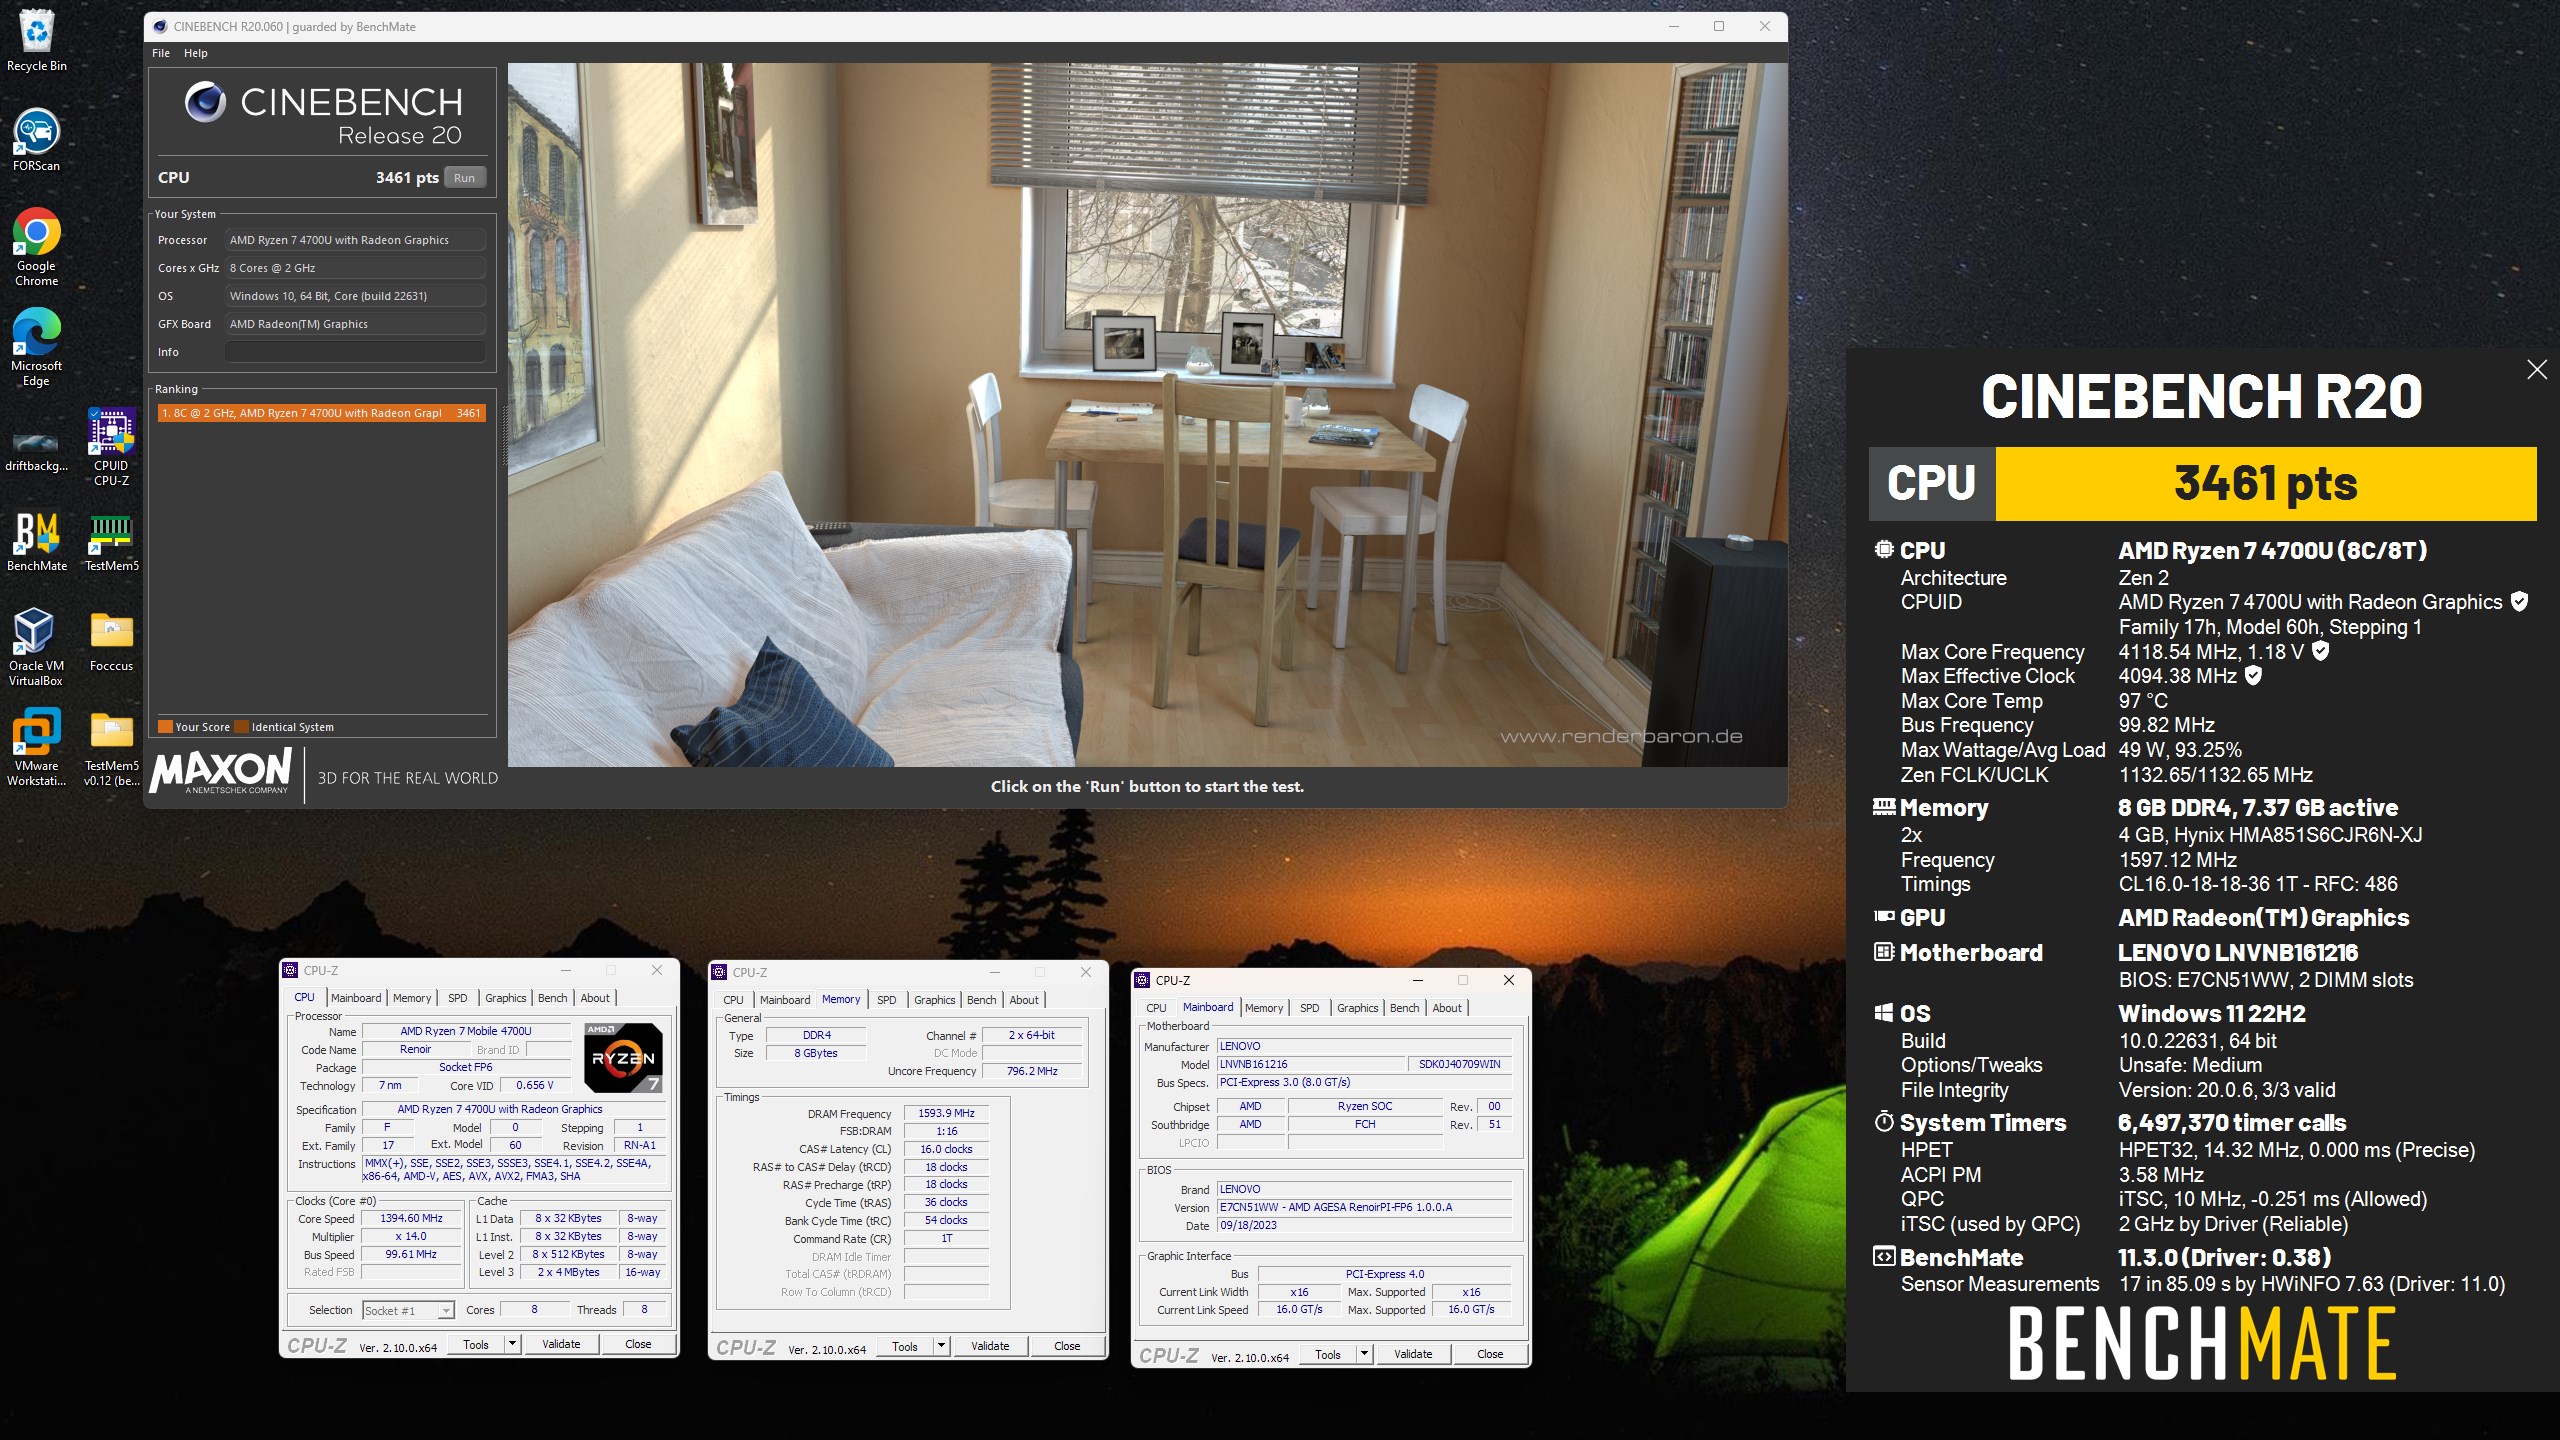Click Tools button in CPU-Z CPU window
The width and height of the screenshot is (2560, 1440).
476,1344
